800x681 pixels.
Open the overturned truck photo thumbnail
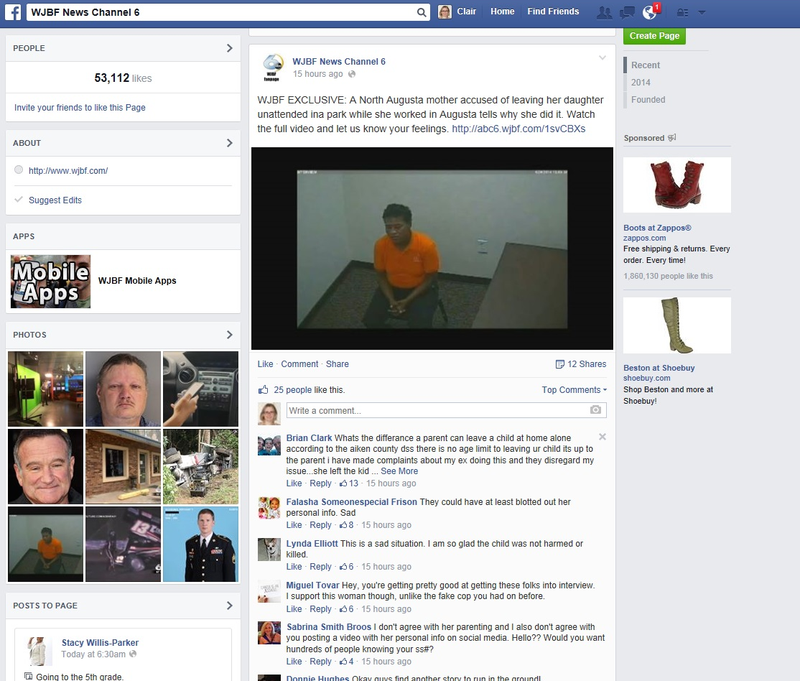tap(201, 467)
